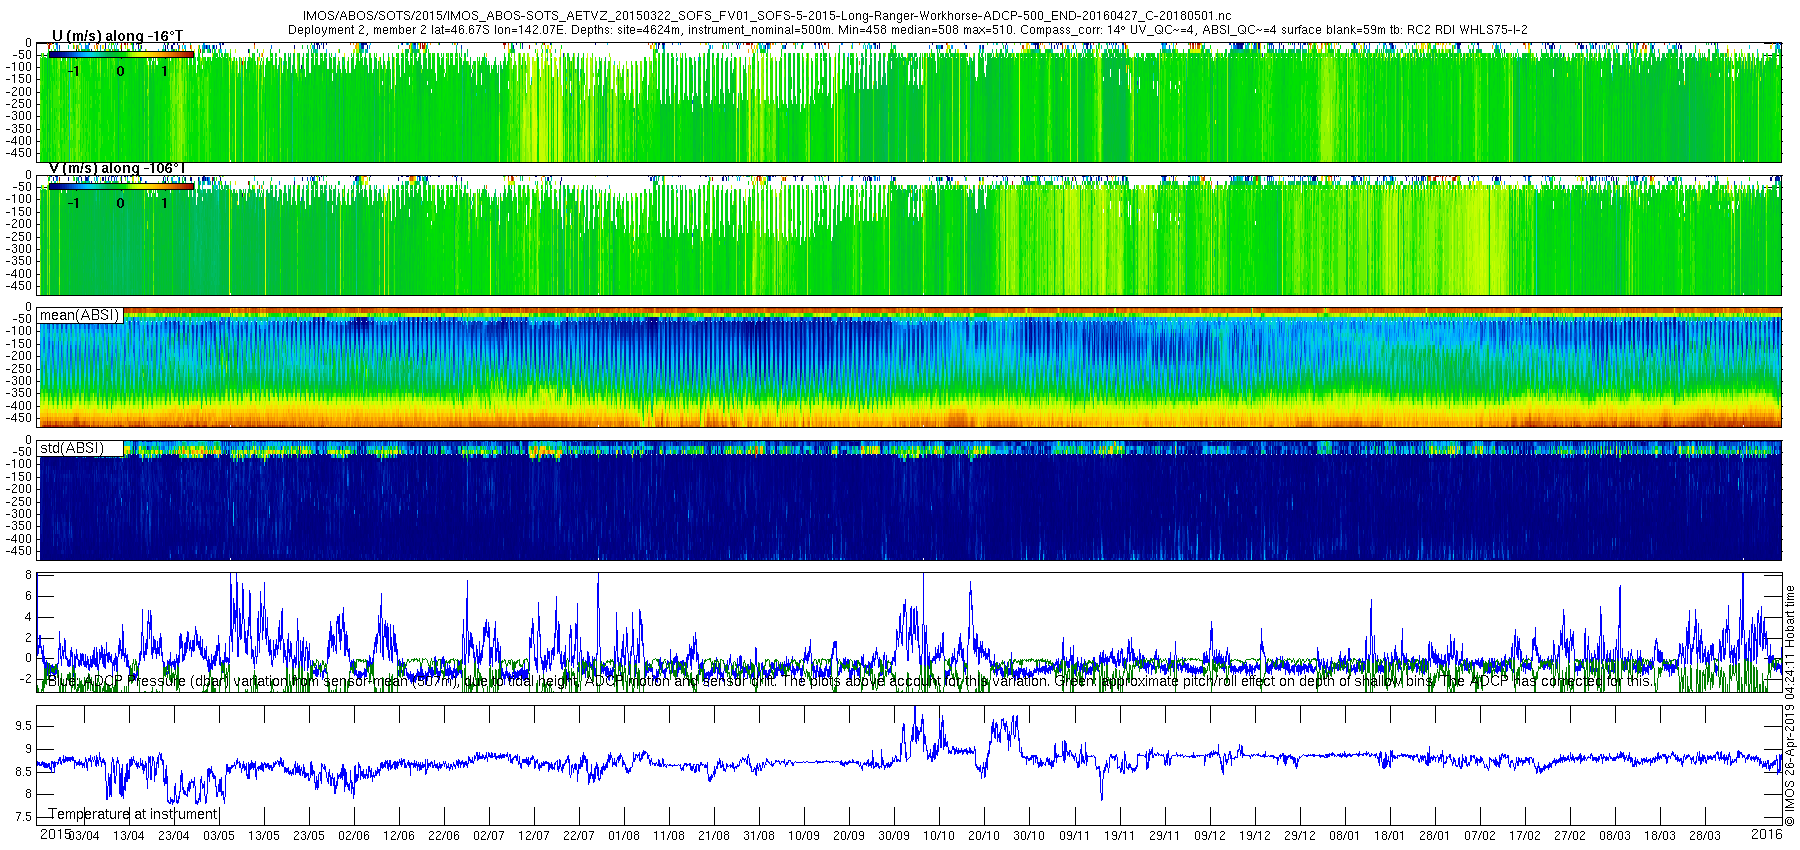Viewport: 1800px width, 850px height.
Task: Click the '22/06' date tick
Action: (444, 836)
